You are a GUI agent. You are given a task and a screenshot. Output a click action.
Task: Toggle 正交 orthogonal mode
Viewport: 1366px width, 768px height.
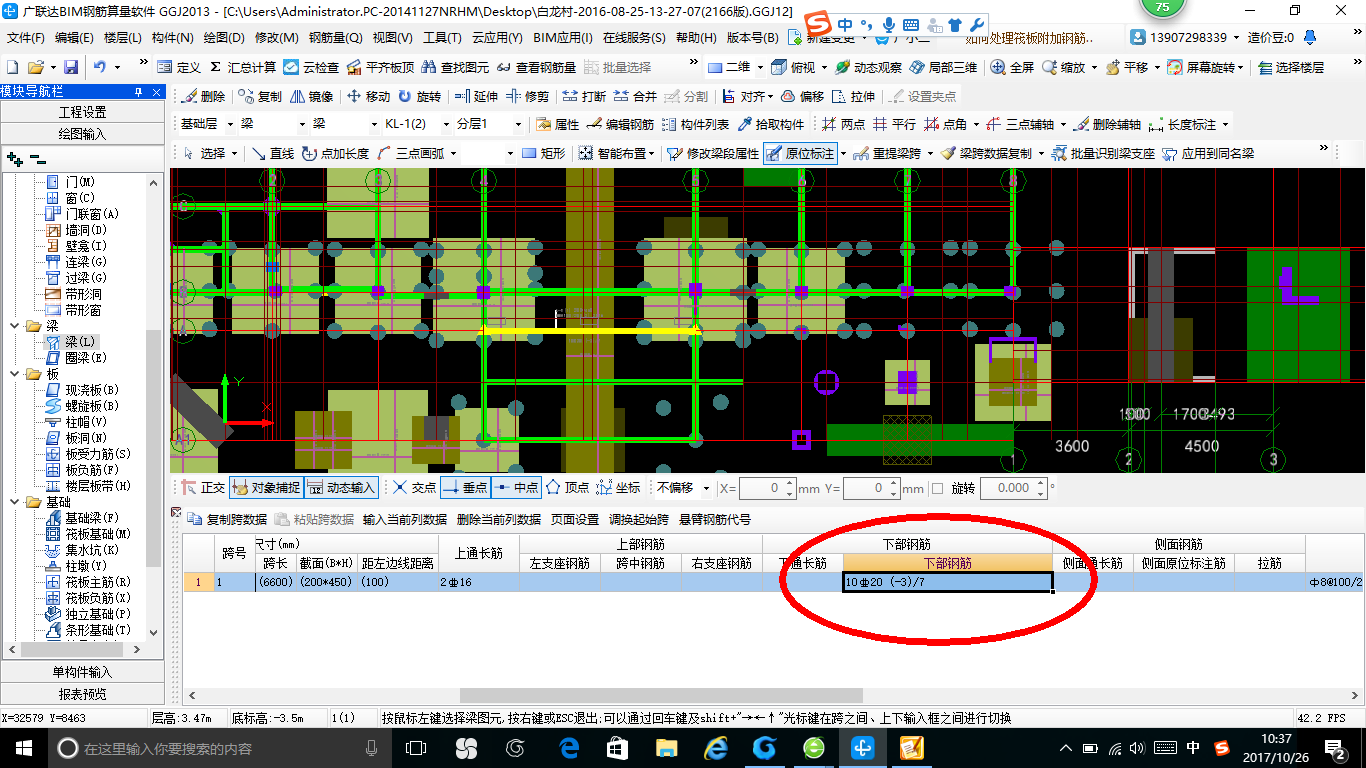[x=203, y=488]
